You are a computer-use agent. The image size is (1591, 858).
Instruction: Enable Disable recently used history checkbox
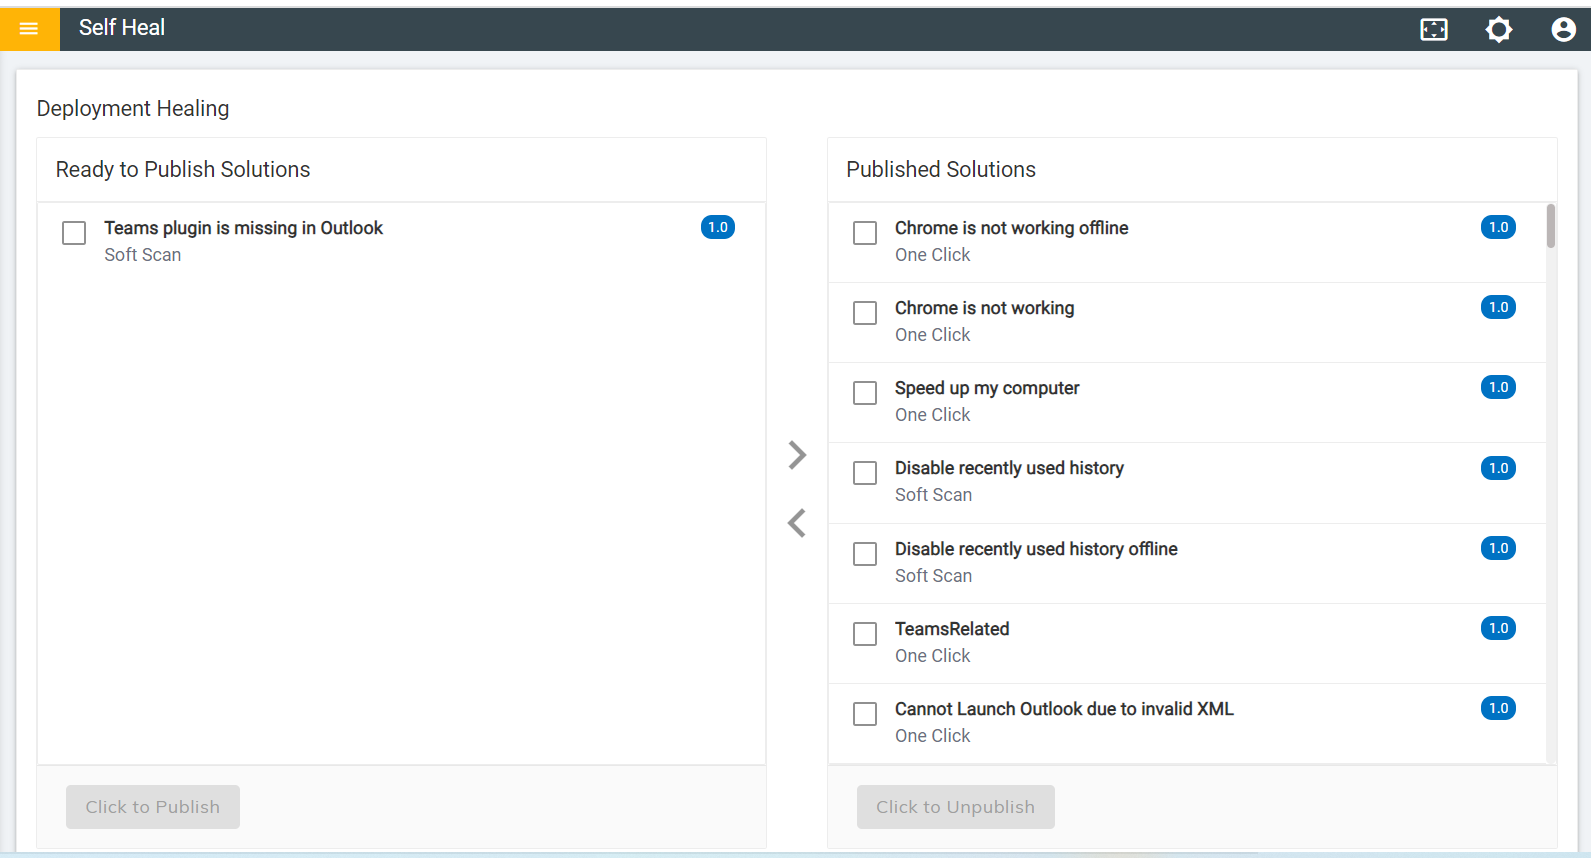[x=865, y=473]
